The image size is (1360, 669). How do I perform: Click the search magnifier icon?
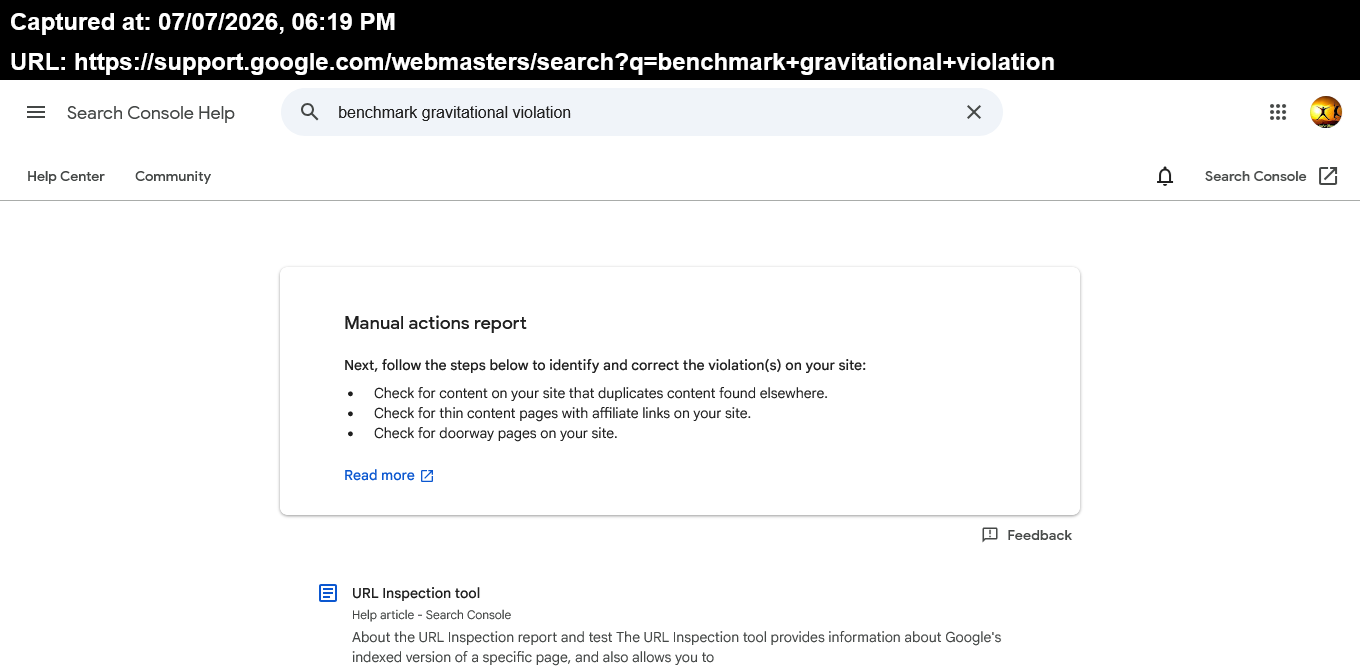(310, 112)
